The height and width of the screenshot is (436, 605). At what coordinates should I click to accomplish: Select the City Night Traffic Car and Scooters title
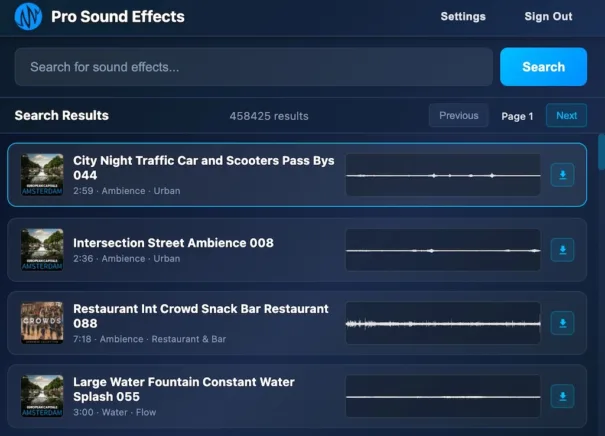pyautogui.click(x=204, y=168)
